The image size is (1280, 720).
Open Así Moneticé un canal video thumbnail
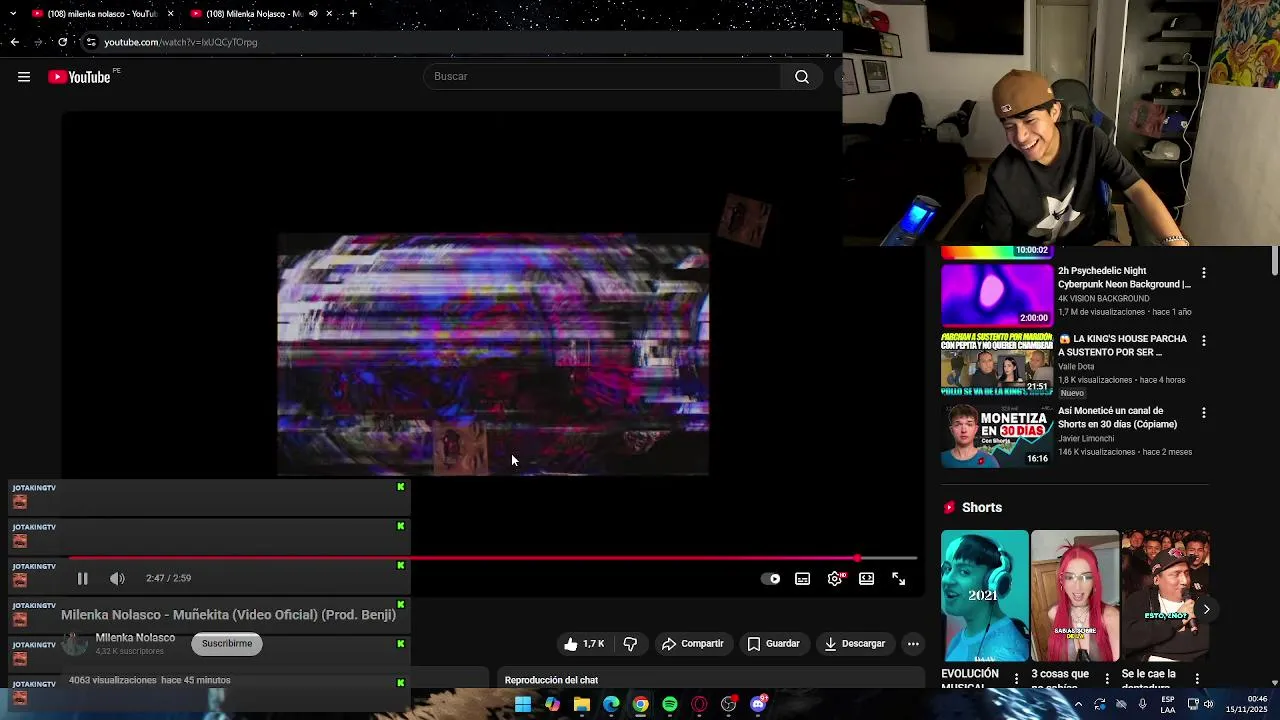(997, 436)
